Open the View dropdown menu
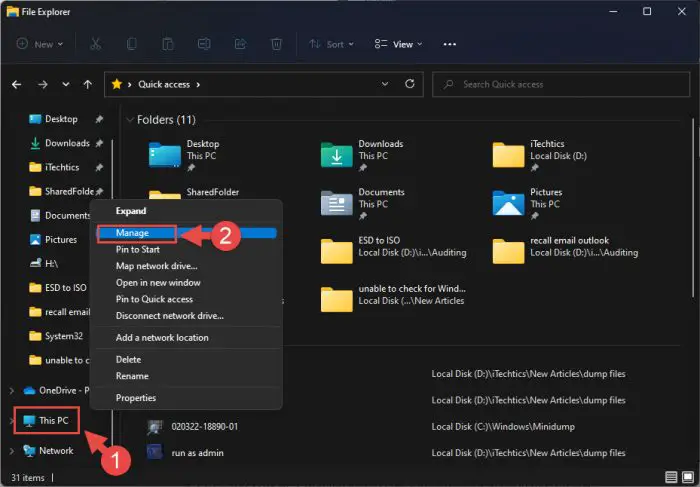Image resolution: width=700 pixels, height=487 pixels. pos(398,44)
